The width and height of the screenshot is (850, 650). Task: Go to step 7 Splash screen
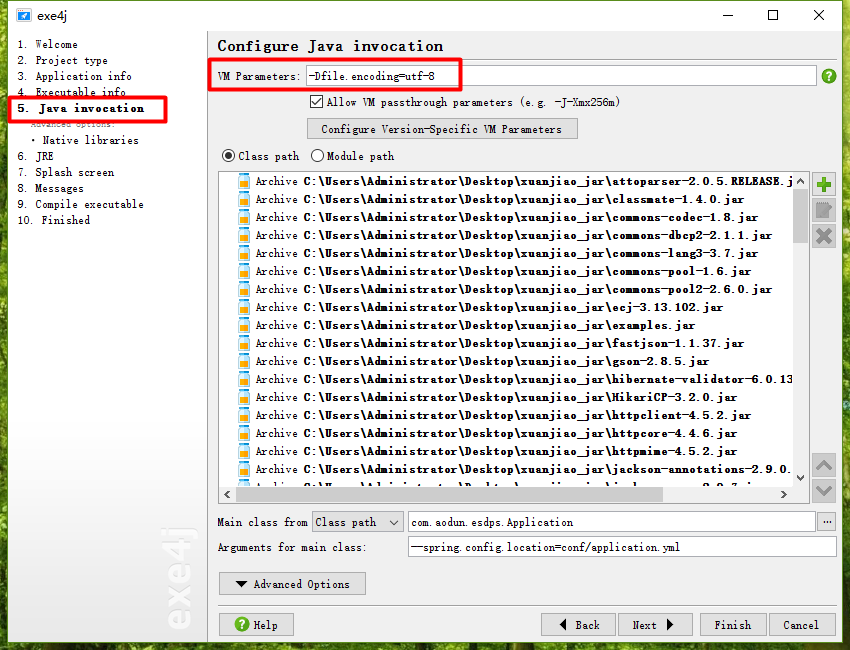coord(66,172)
